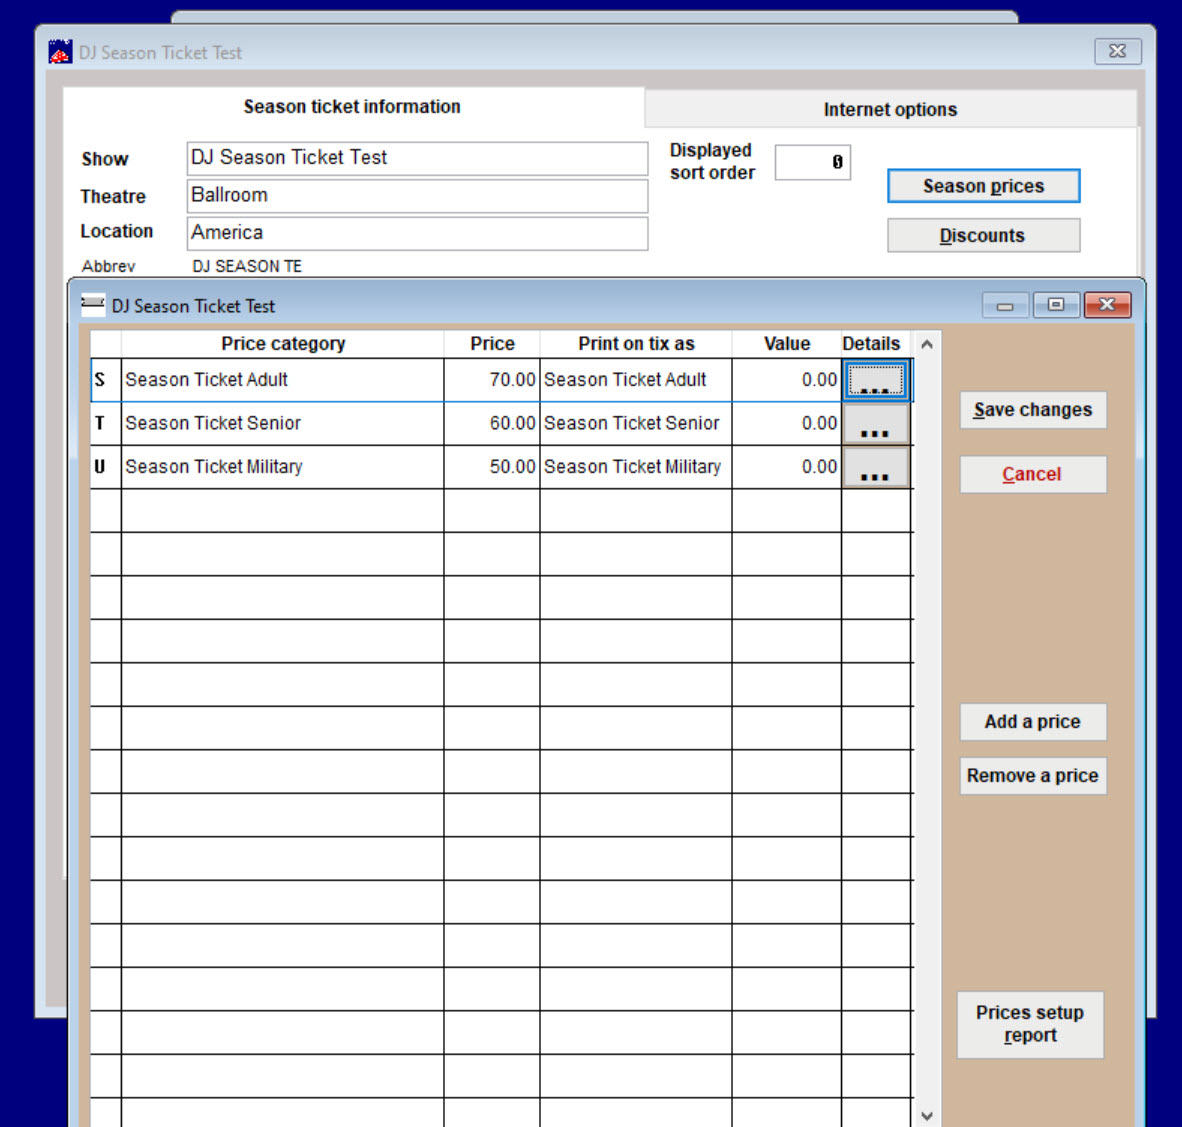This screenshot has width=1182, height=1127.
Task: Click the app icon in the back window title bar
Action: click(x=60, y=52)
